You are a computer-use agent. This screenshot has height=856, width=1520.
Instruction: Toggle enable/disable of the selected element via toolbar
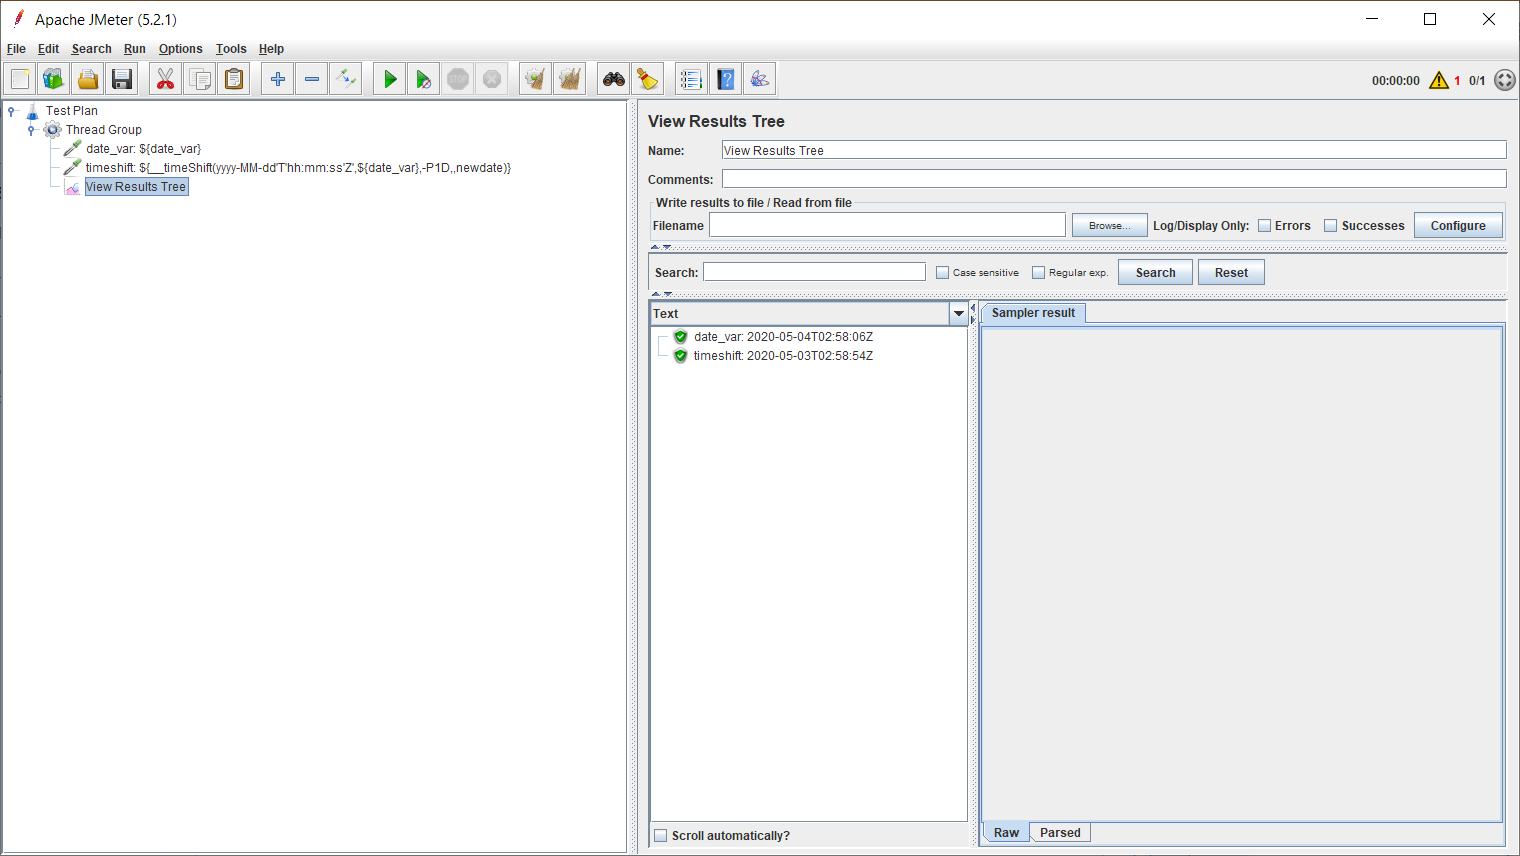pyautogui.click(x=346, y=79)
